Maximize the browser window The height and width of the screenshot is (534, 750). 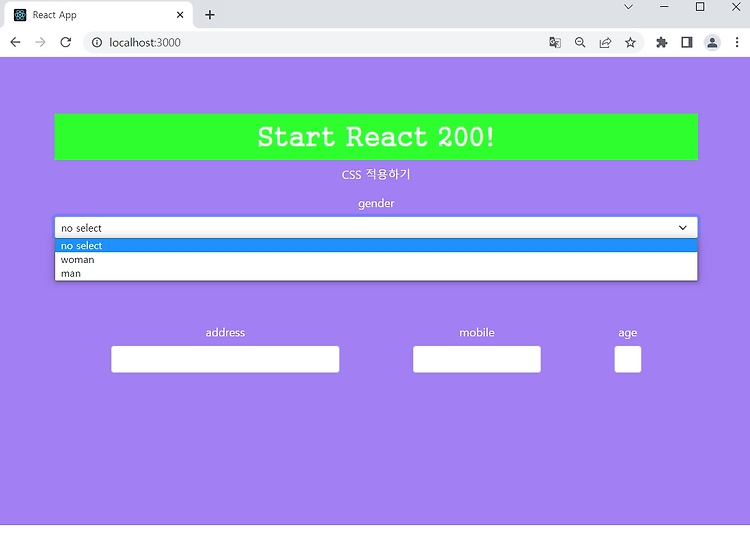click(x=700, y=7)
